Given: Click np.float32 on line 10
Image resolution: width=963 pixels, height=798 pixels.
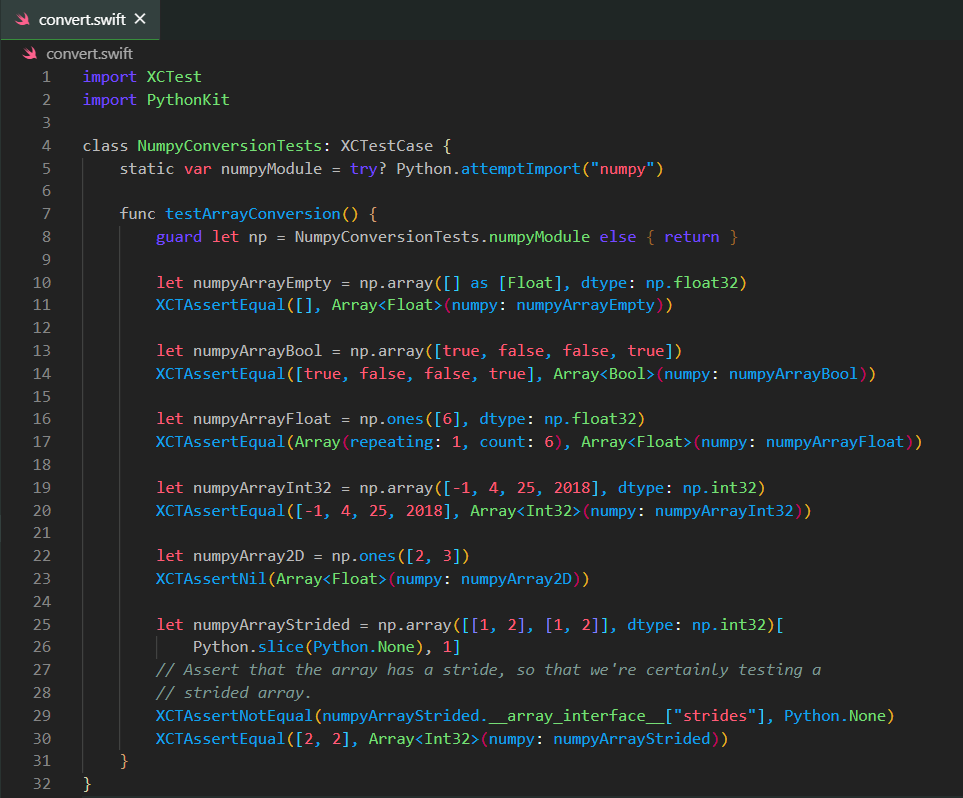Looking at the screenshot, I should [692, 283].
